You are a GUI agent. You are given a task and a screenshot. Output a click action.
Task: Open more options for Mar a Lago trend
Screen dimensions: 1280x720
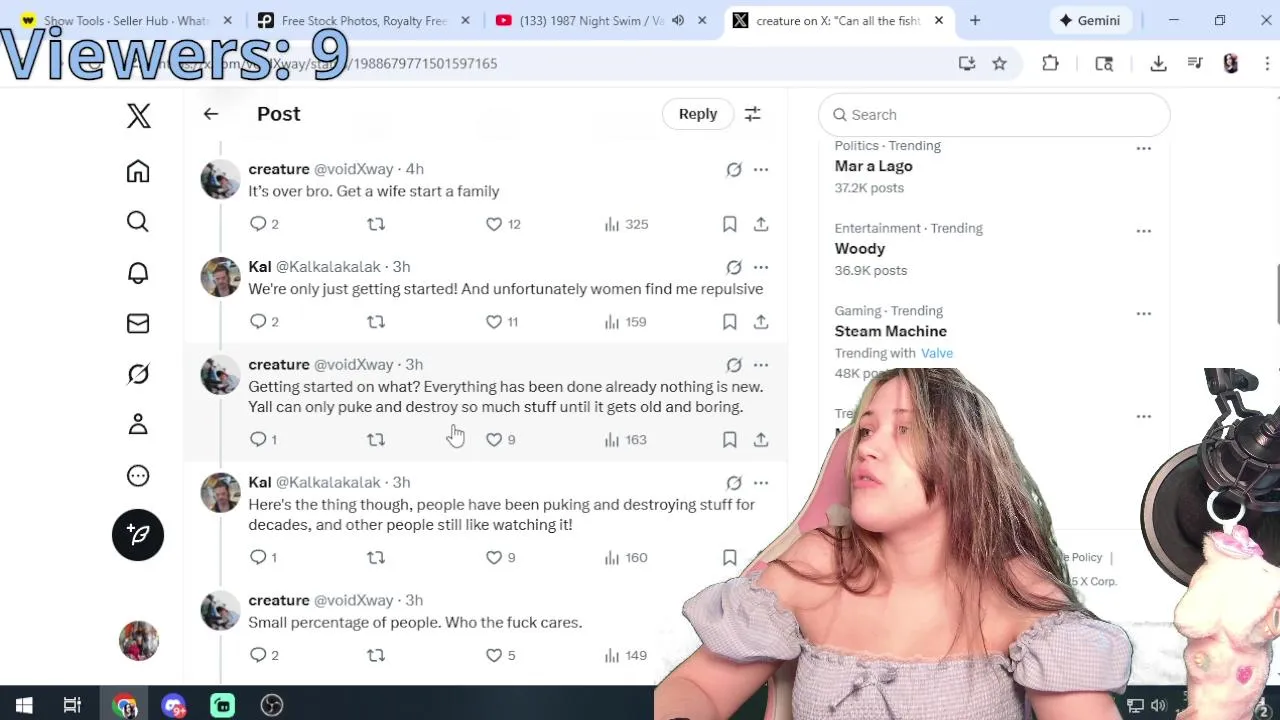coord(1144,148)
